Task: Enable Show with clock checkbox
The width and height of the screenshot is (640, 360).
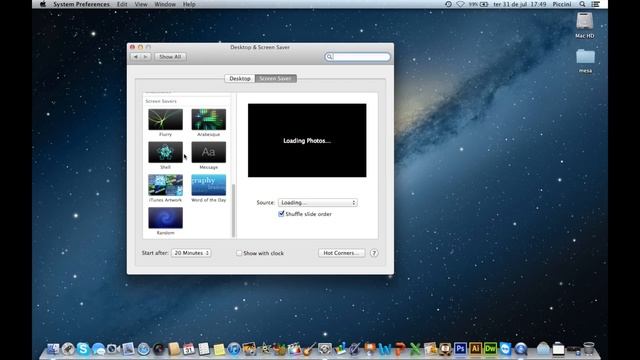Action: point(239,253)
